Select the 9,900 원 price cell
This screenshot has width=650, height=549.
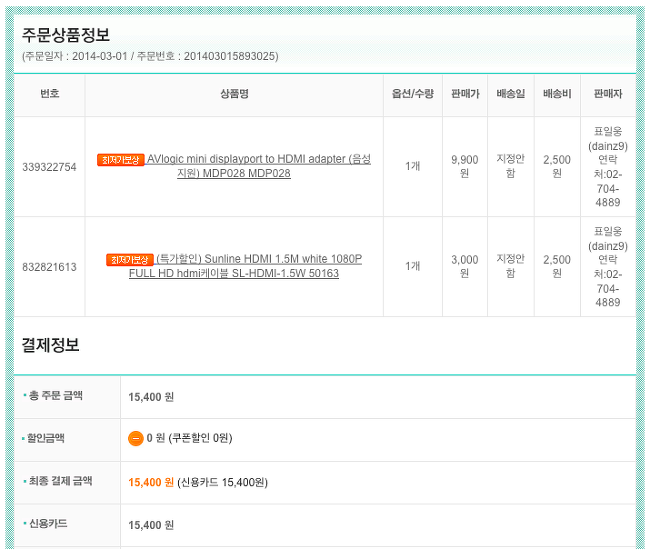(465, 166)
